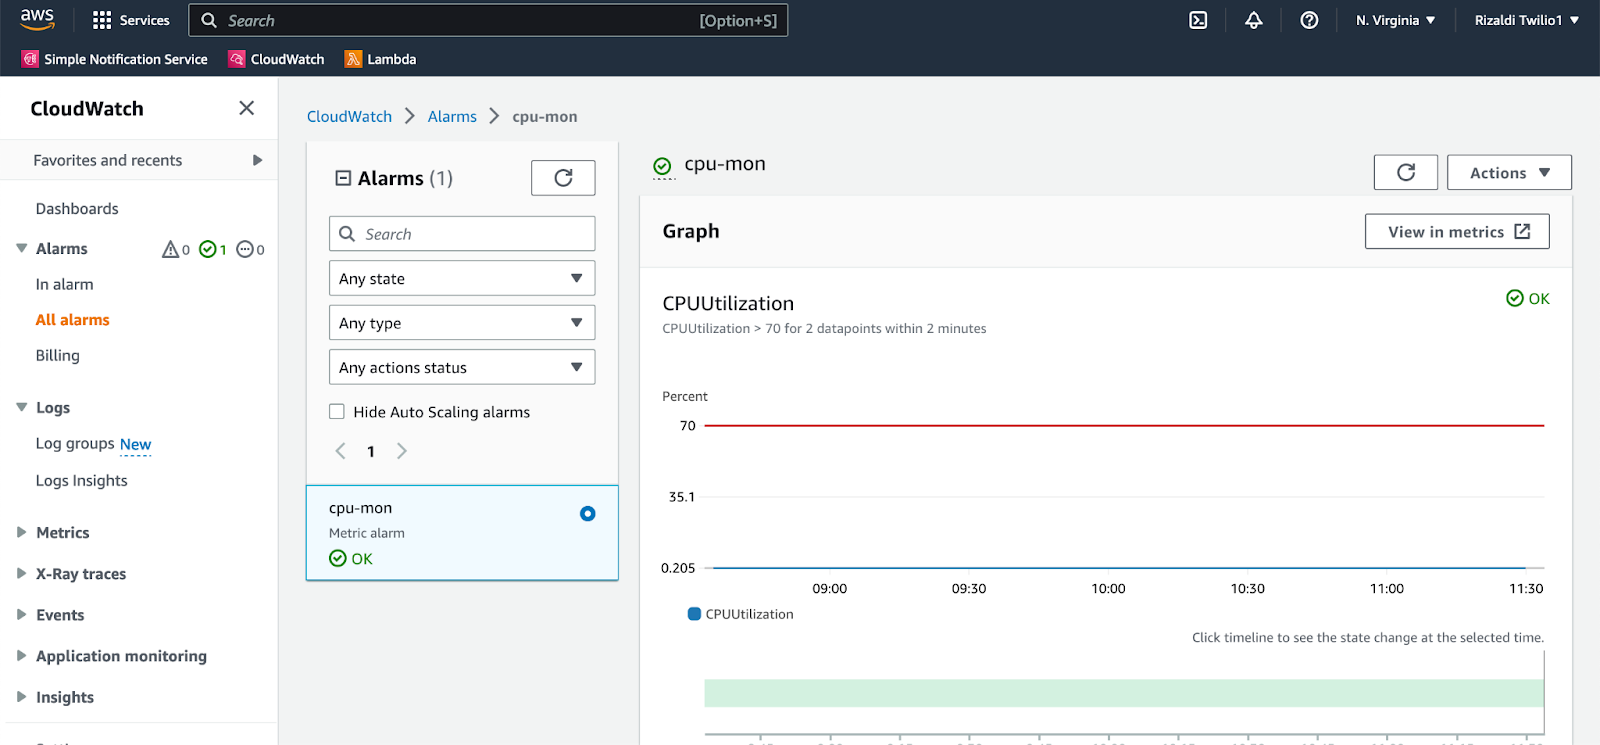The image size is (1600, 745).
Task: Open the cpu-mon alarm card
Action: 462,533
